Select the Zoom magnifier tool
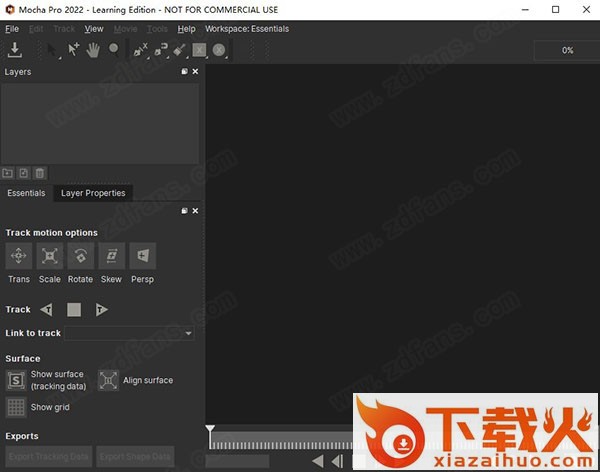 coord(113,49)
